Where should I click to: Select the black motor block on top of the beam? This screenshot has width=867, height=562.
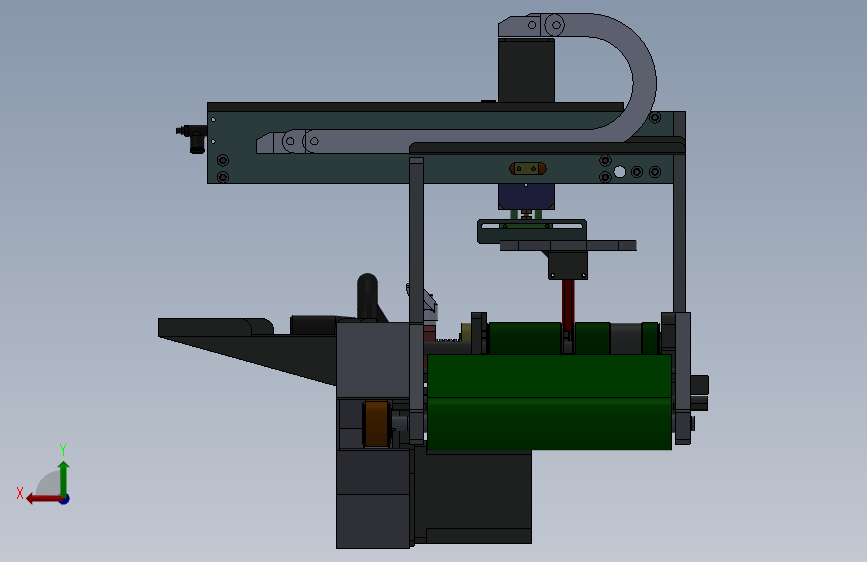[526, 70]
